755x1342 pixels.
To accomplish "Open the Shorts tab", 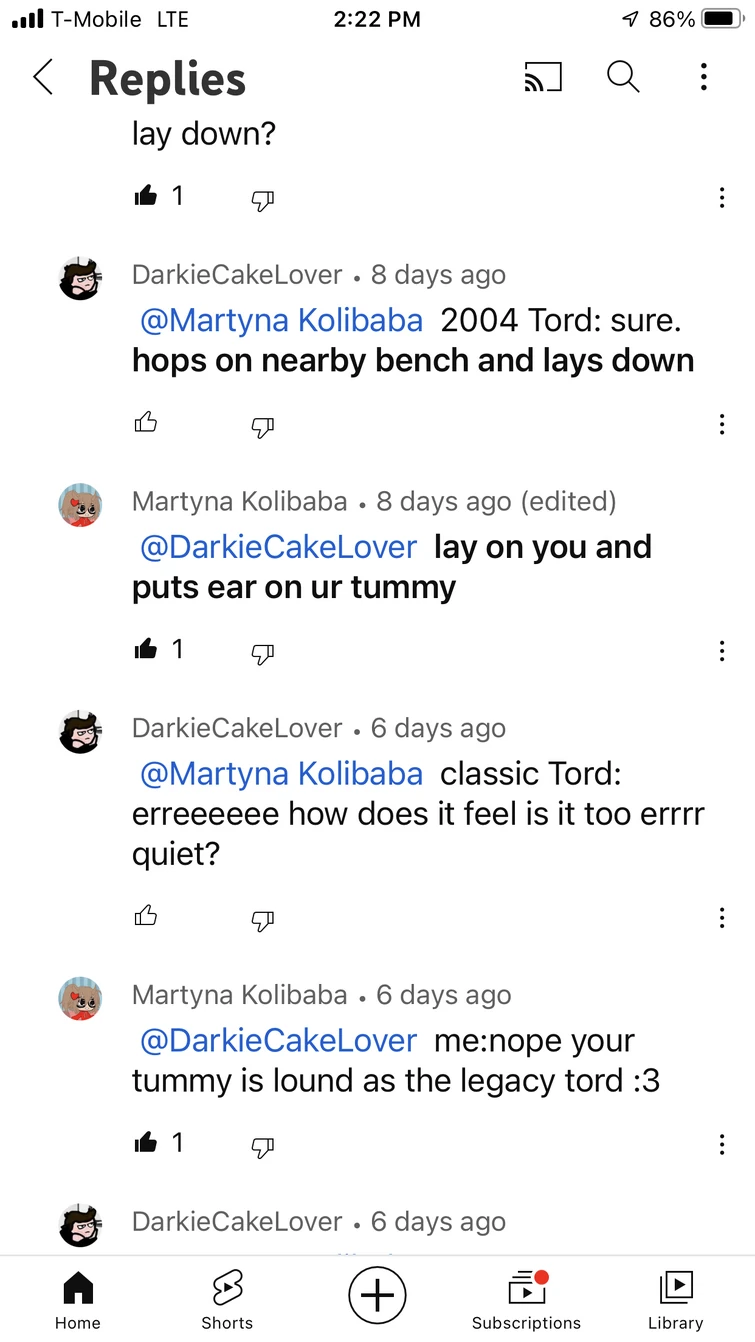I will 227,1300.
